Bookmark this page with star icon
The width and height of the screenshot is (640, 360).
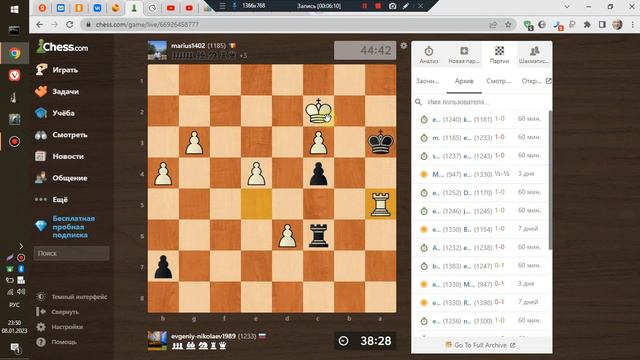click(x=508, y=24)
